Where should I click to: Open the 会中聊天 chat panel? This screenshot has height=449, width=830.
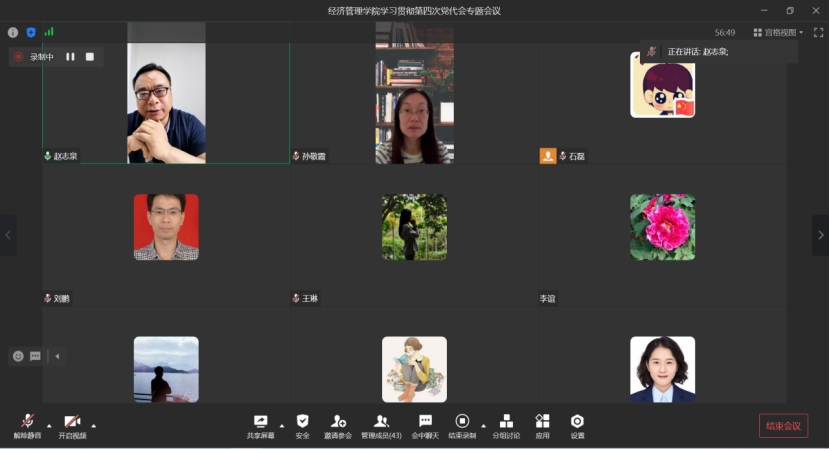pos(425,426)
